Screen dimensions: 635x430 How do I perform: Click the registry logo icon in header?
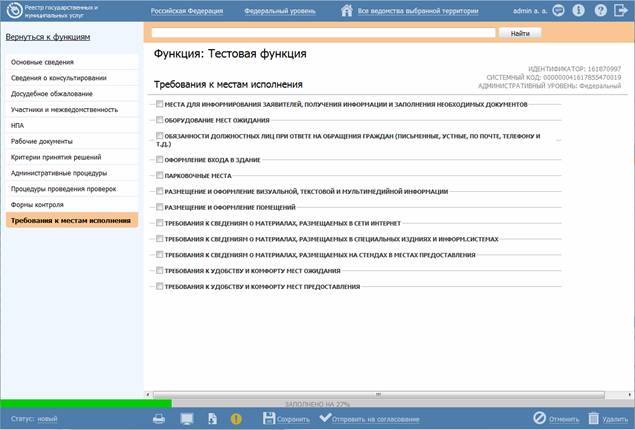pyautogui.click(x=15, y=10)
